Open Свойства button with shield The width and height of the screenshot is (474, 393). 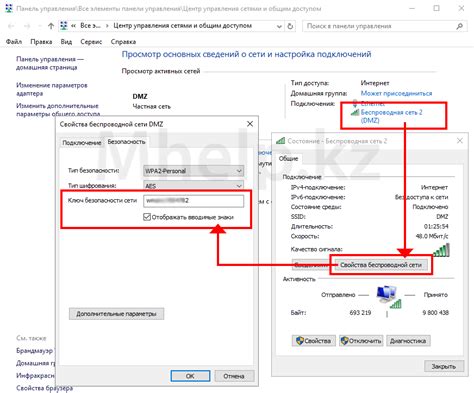[x=313, y=341]
